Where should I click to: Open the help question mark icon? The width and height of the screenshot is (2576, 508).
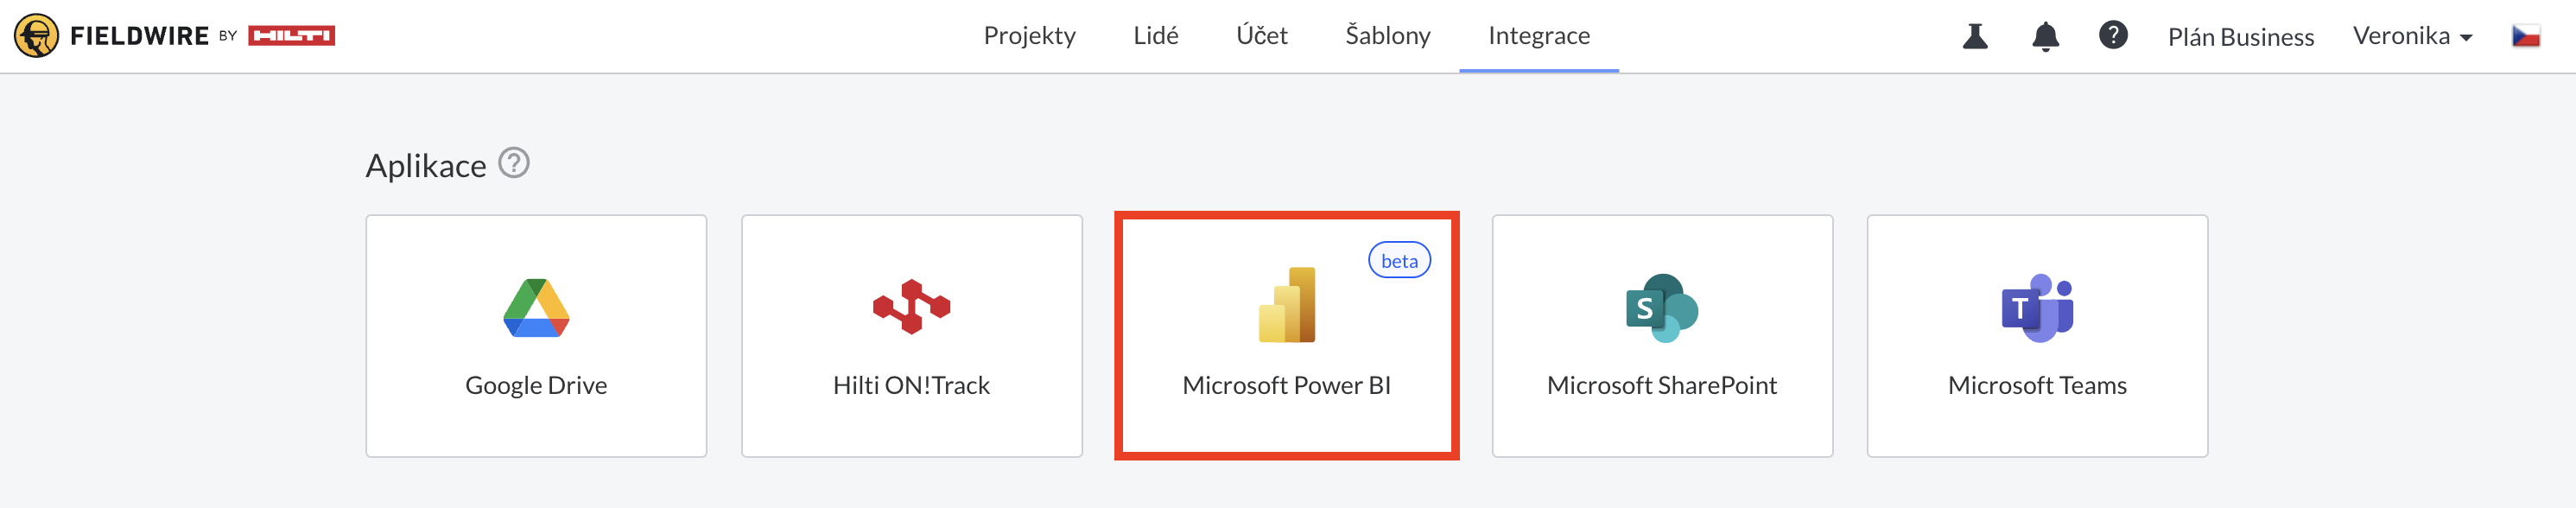coord(2112,35)
